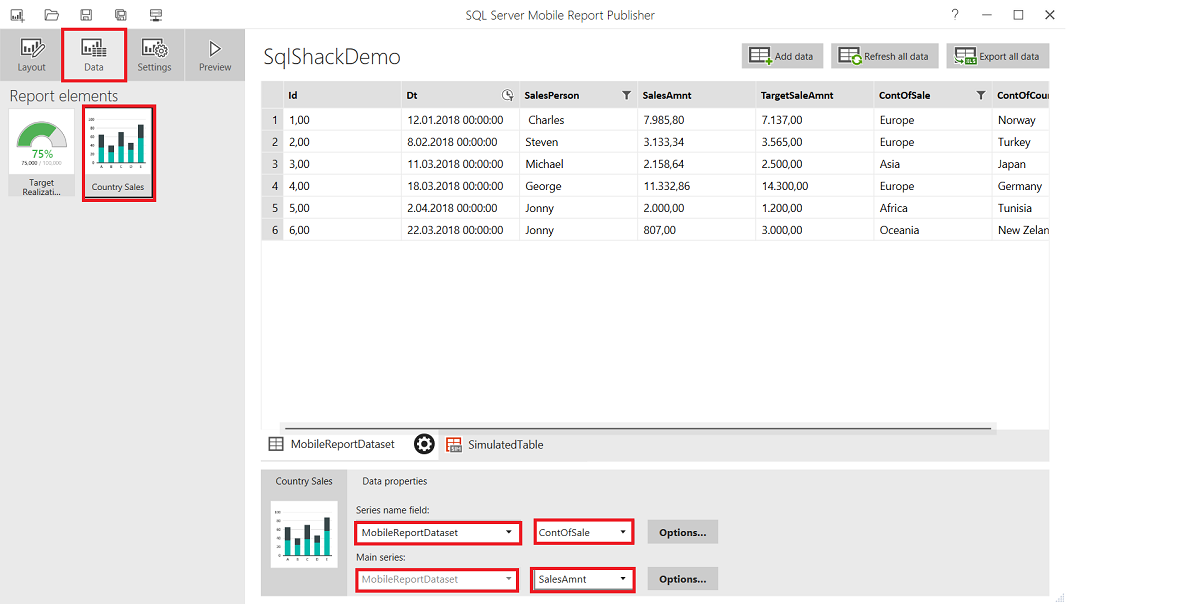The image size is (1192, 604).
Task: Click the Add data button
Action: point(782,56)
